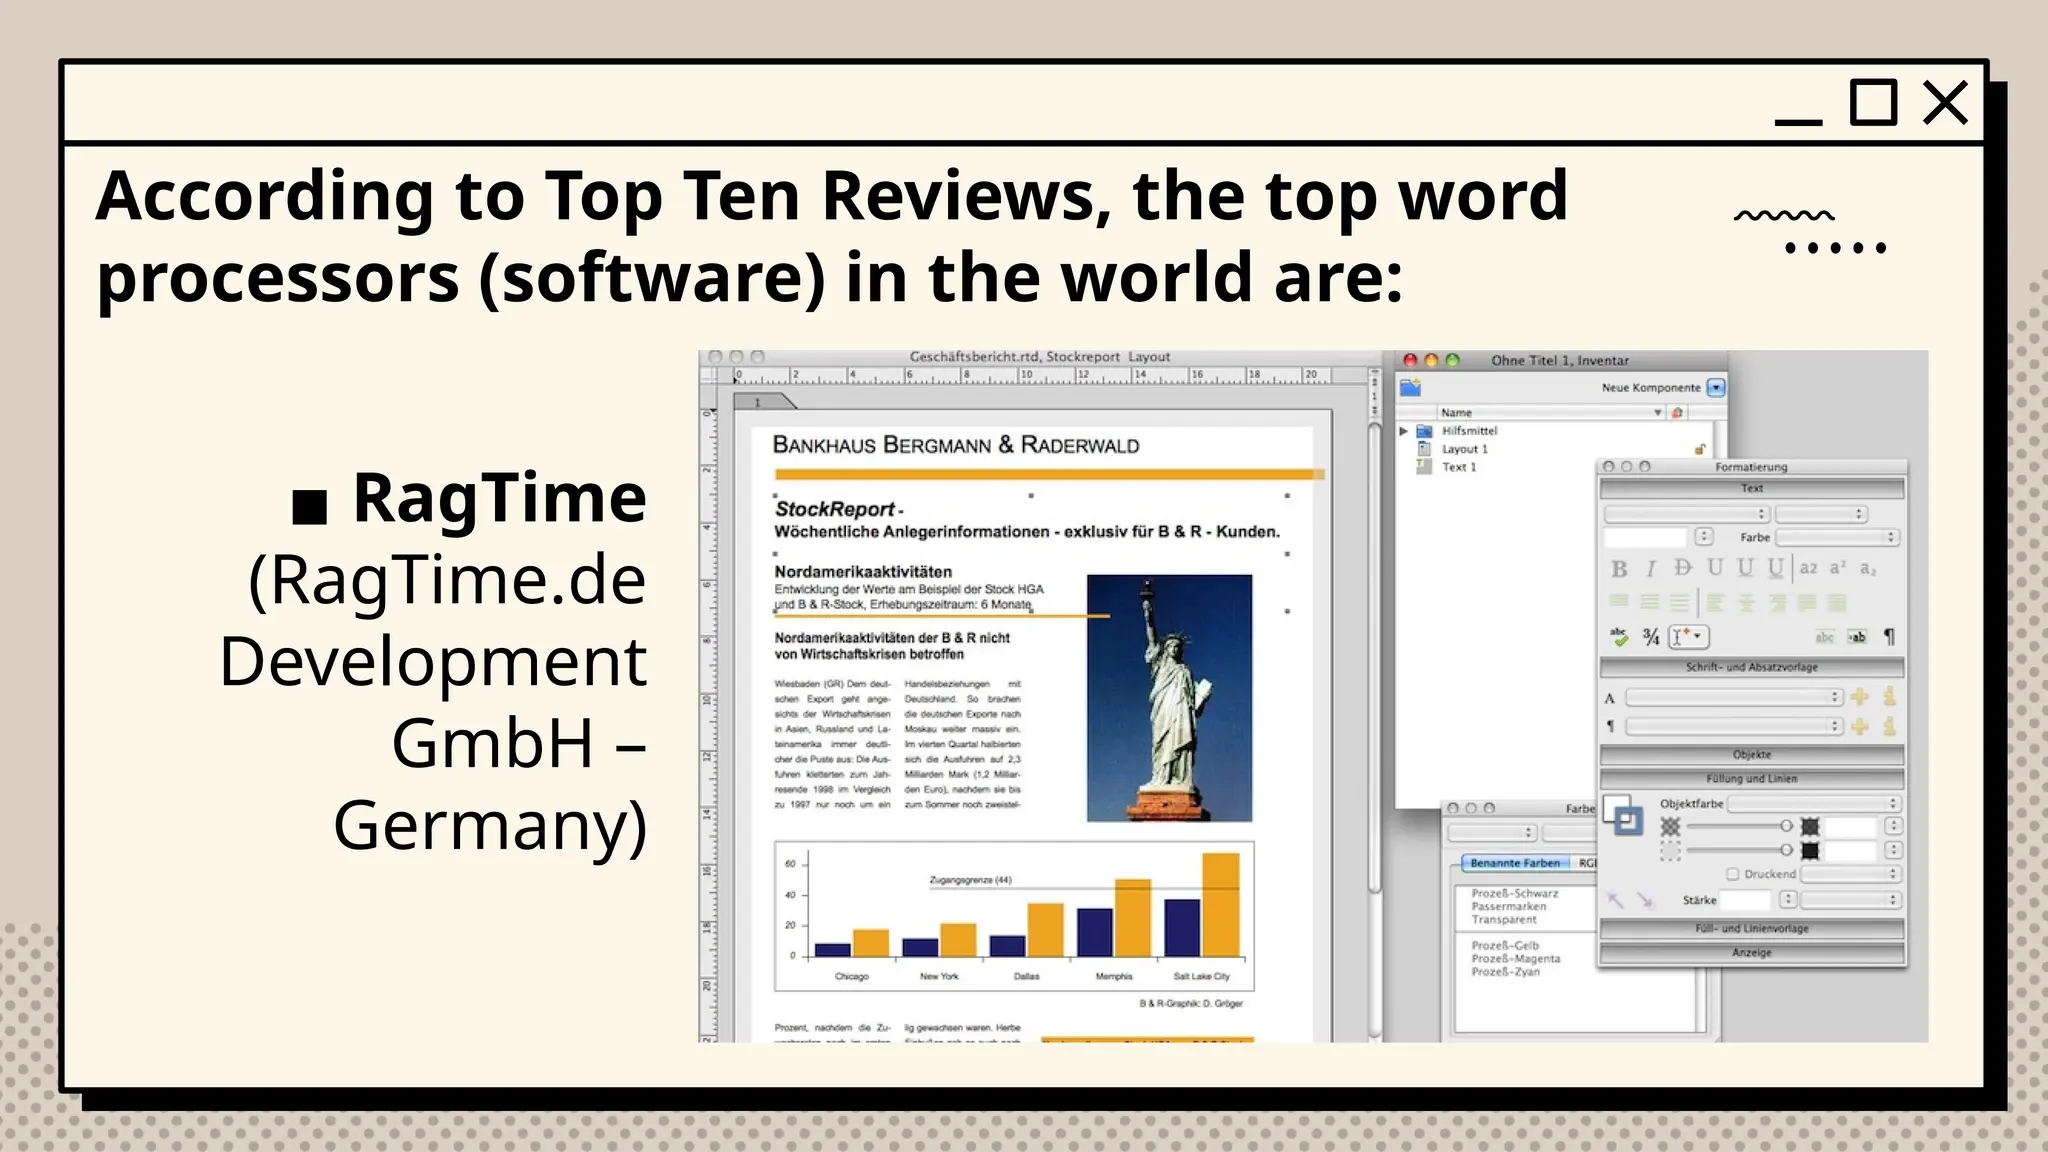Open the insert text cursor dropdown icon
This screenshot has width=2048, height=1152.
coord(1689,636)
